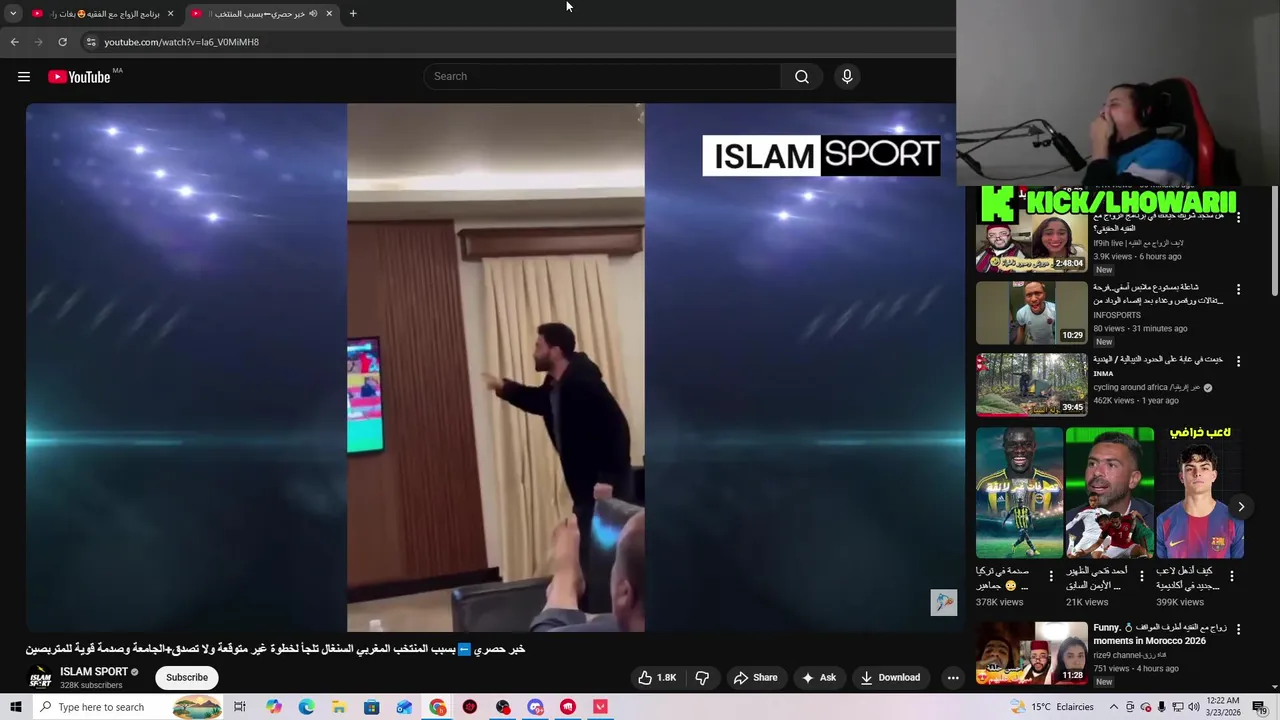Subscribe to ISLAM SPORT channel

click(187, 677)
